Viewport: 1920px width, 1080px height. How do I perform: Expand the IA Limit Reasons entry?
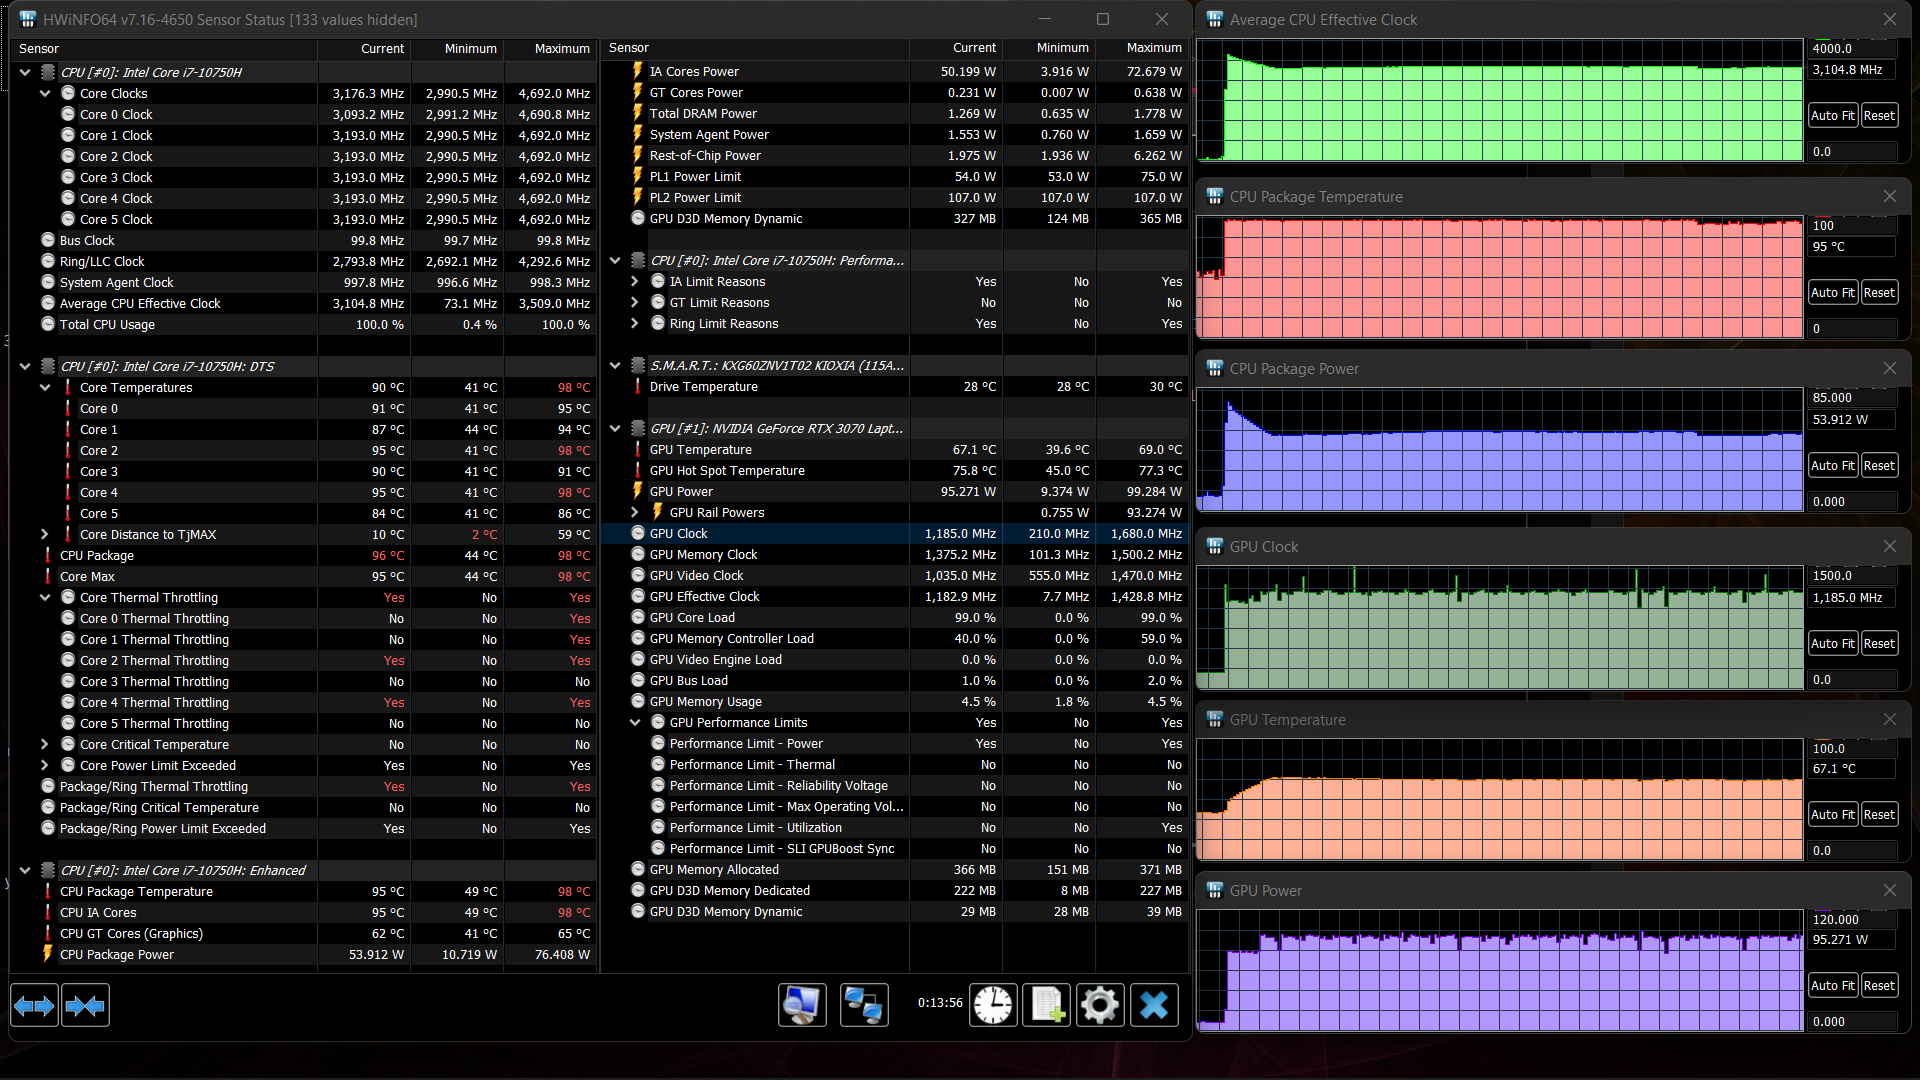(635, 281)
